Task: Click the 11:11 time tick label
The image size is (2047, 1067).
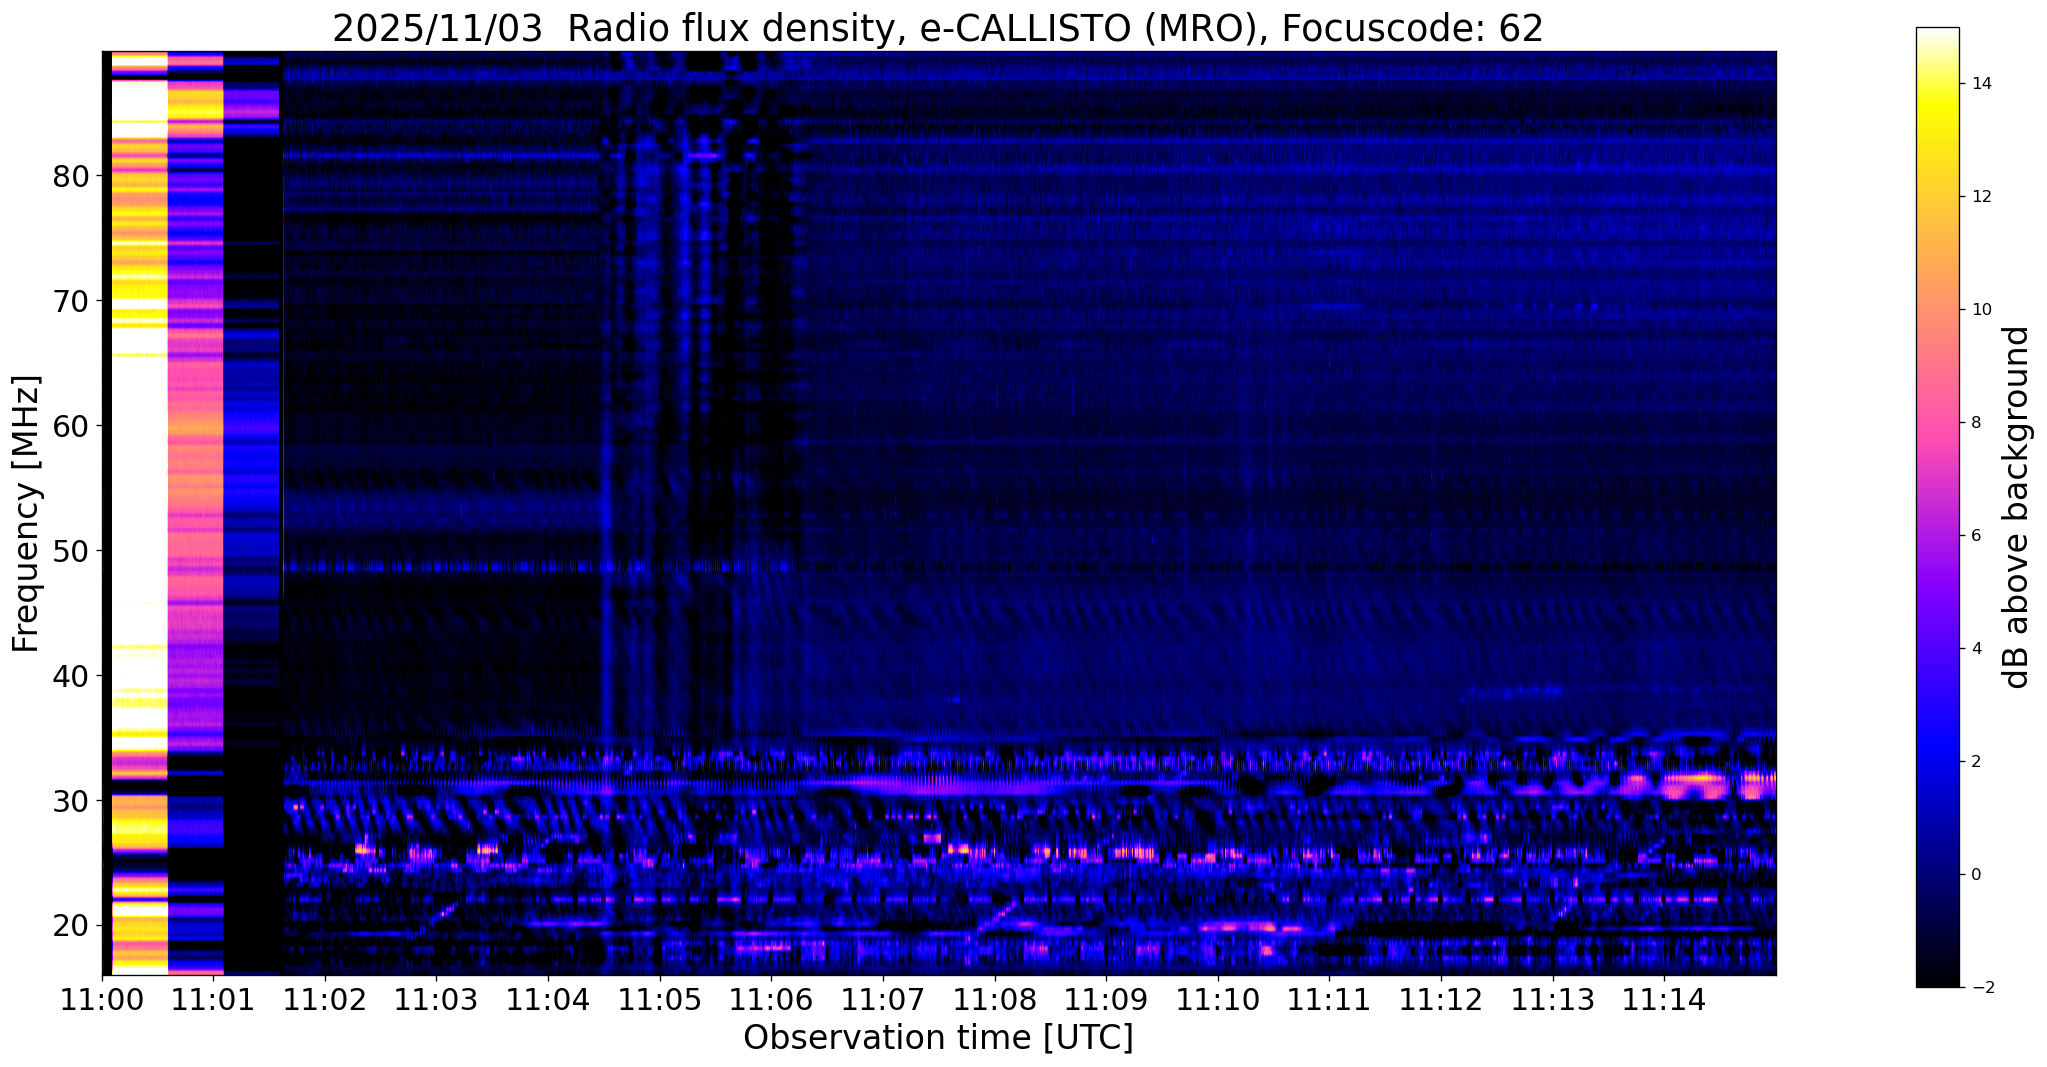Action: click(1329, 1000)
